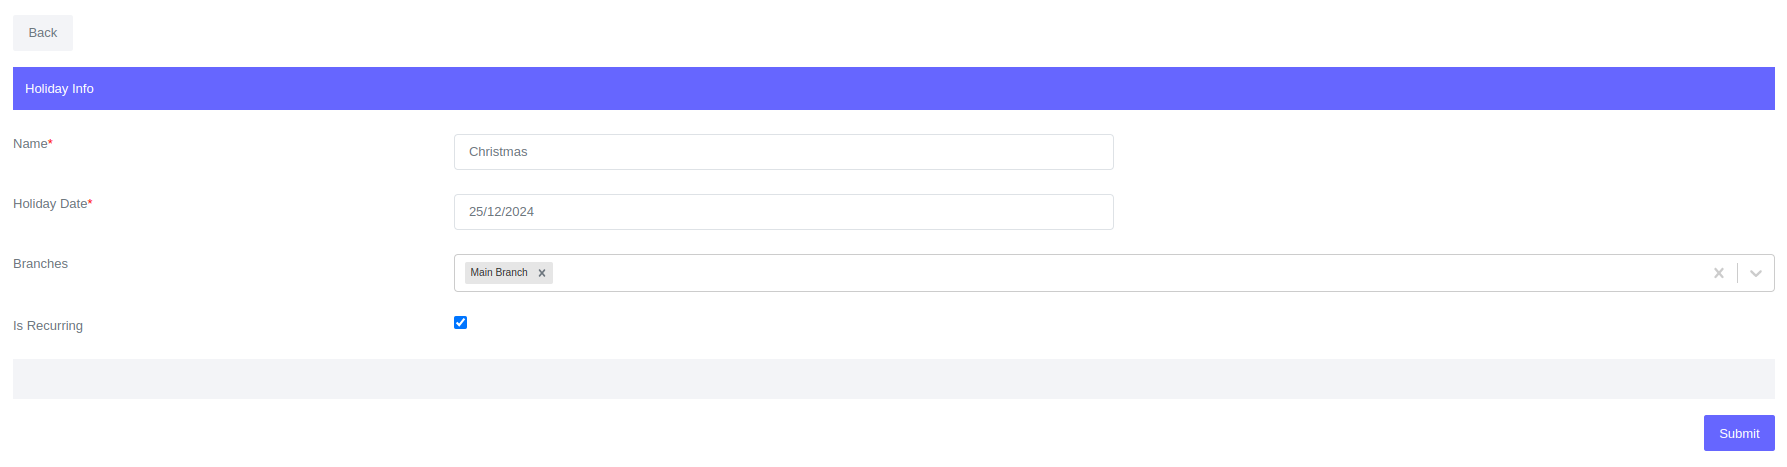Click the 25/12/2024 date value

pyautogui.click(x=501, y=212)
